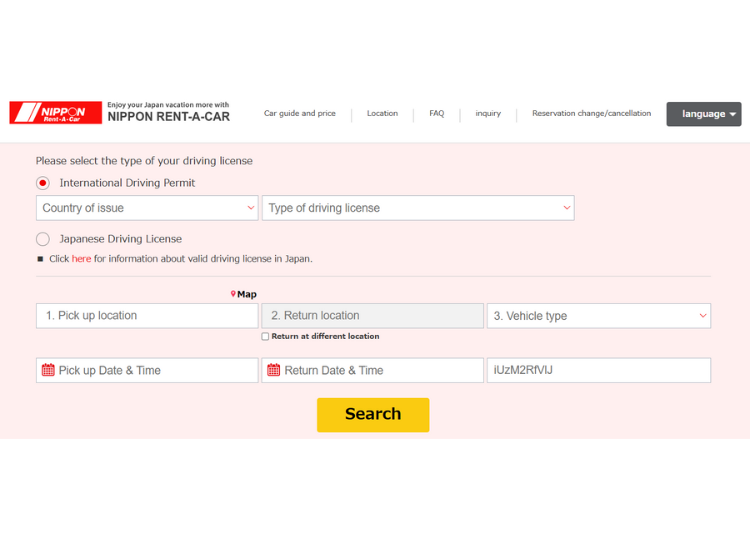Click the Pick up location field
The height and width of the screenshot is (536, 750).
[x=147, y=316]
